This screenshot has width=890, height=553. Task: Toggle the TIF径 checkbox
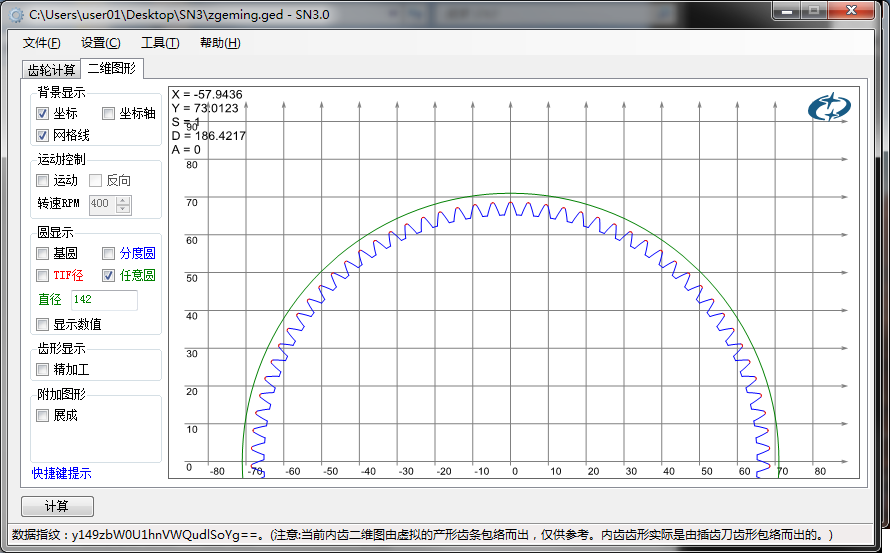pos(43,275)
